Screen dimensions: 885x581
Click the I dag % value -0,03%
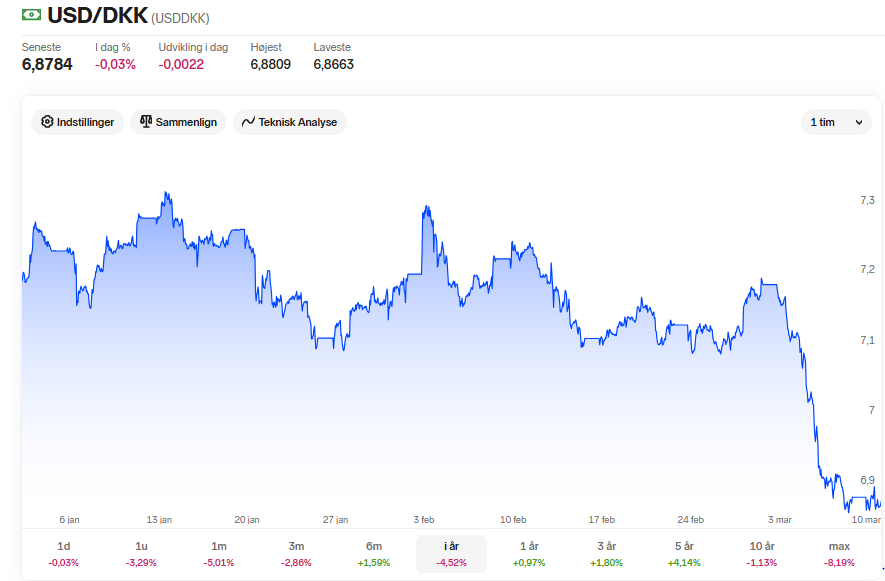coord(115,64)
